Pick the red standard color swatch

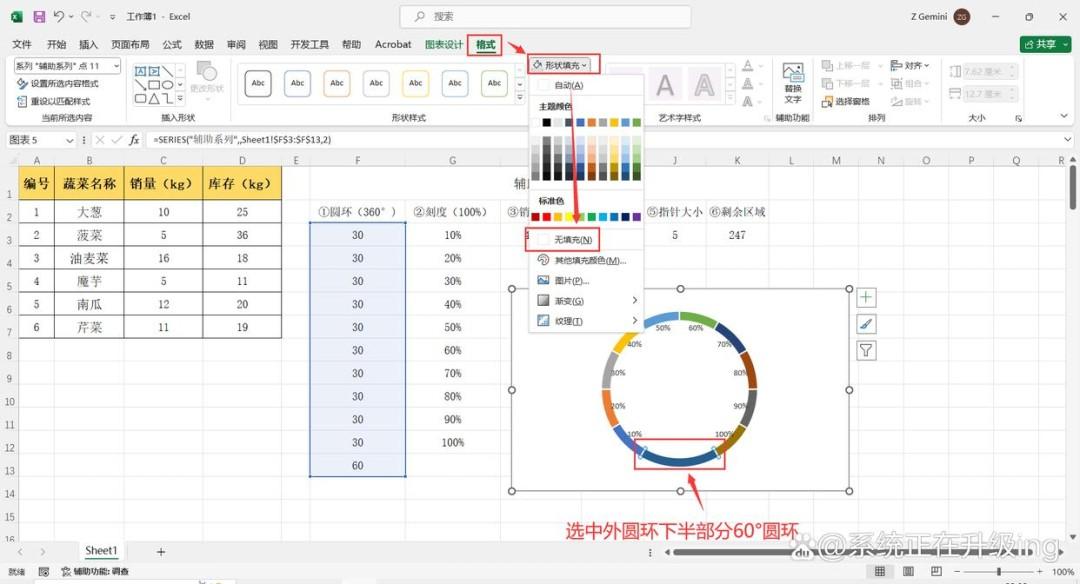click(546, 217)
